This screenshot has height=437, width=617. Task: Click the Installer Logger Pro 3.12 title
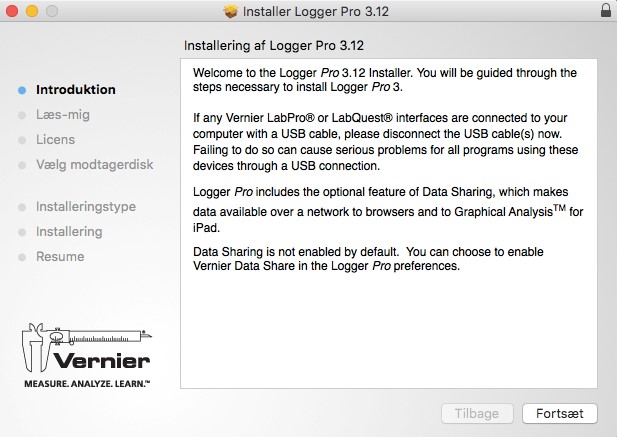(x=316, y=11)
